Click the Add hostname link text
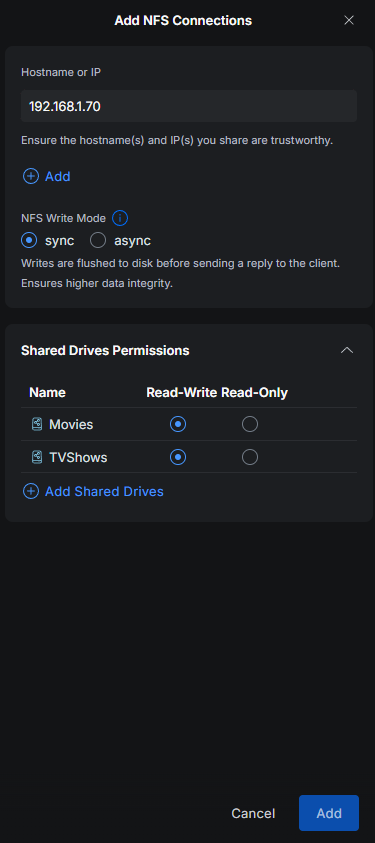 coord(57,176)
